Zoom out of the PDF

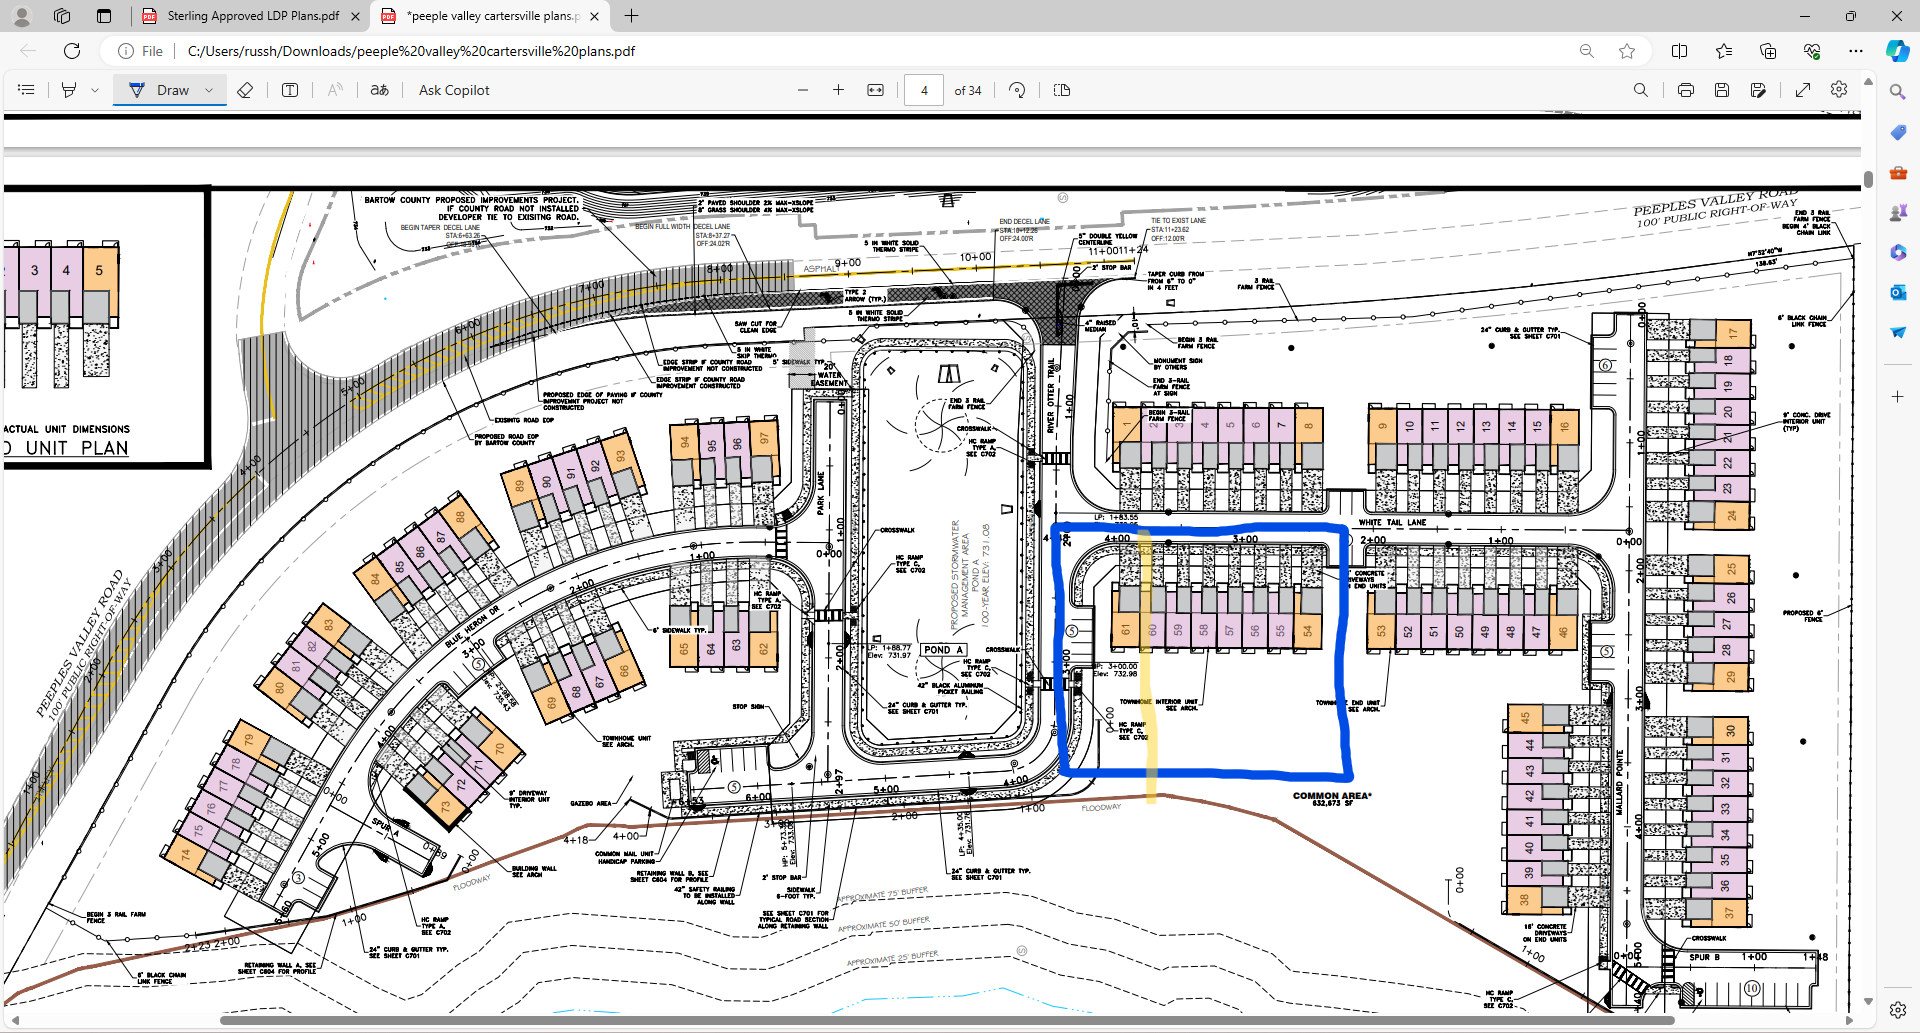coord(803,90)
